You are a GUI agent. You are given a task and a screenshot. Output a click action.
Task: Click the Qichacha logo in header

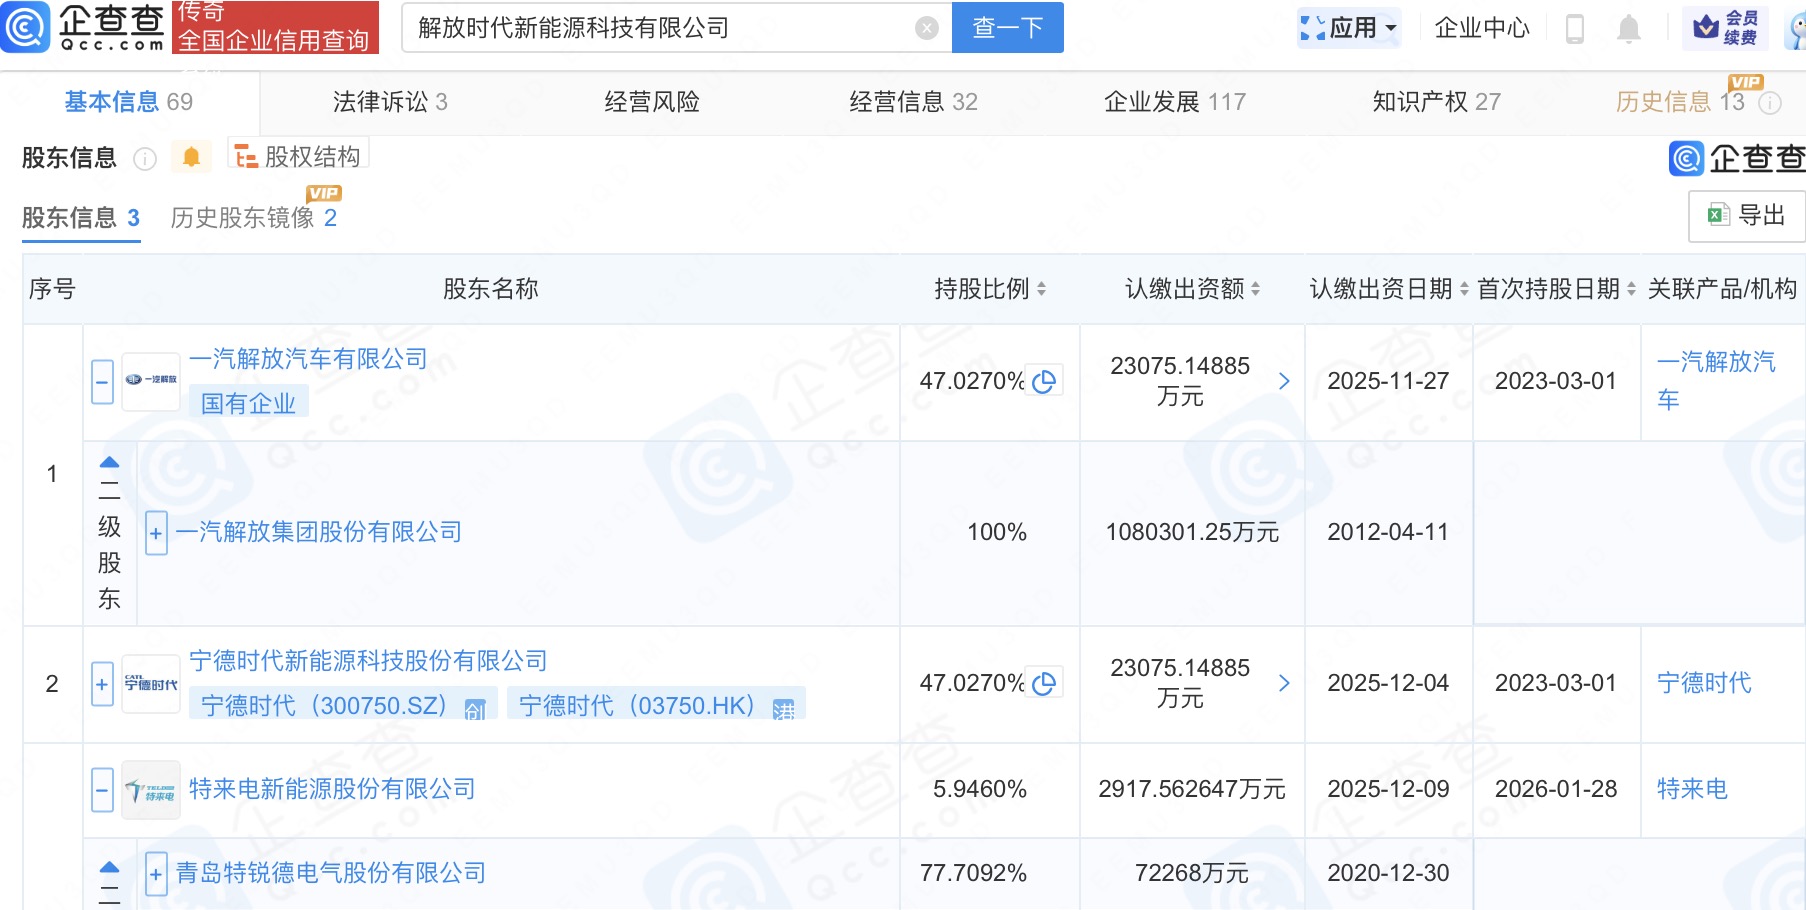click(84, 27)
